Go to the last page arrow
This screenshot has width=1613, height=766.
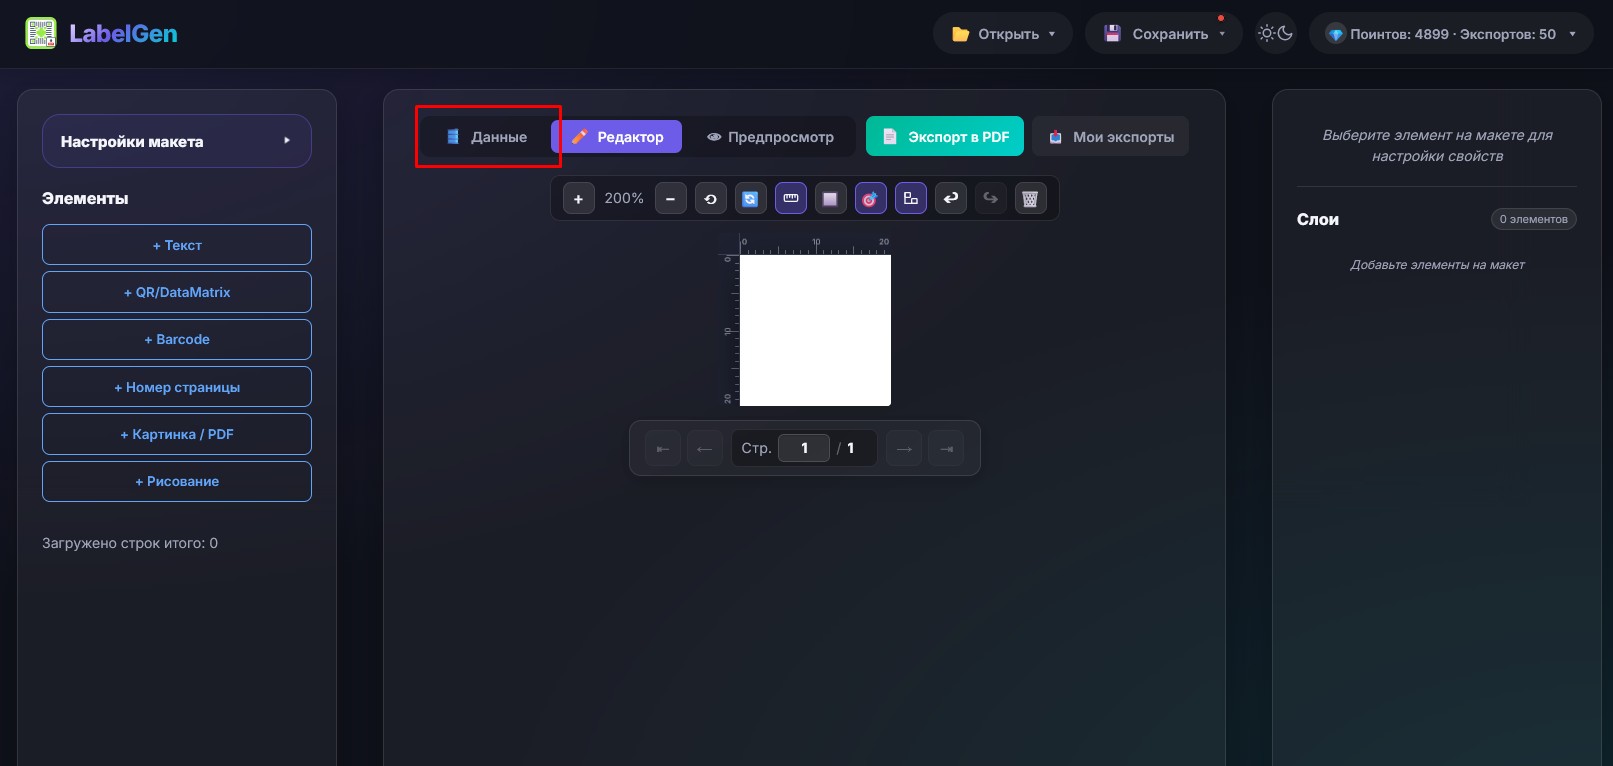946,449
